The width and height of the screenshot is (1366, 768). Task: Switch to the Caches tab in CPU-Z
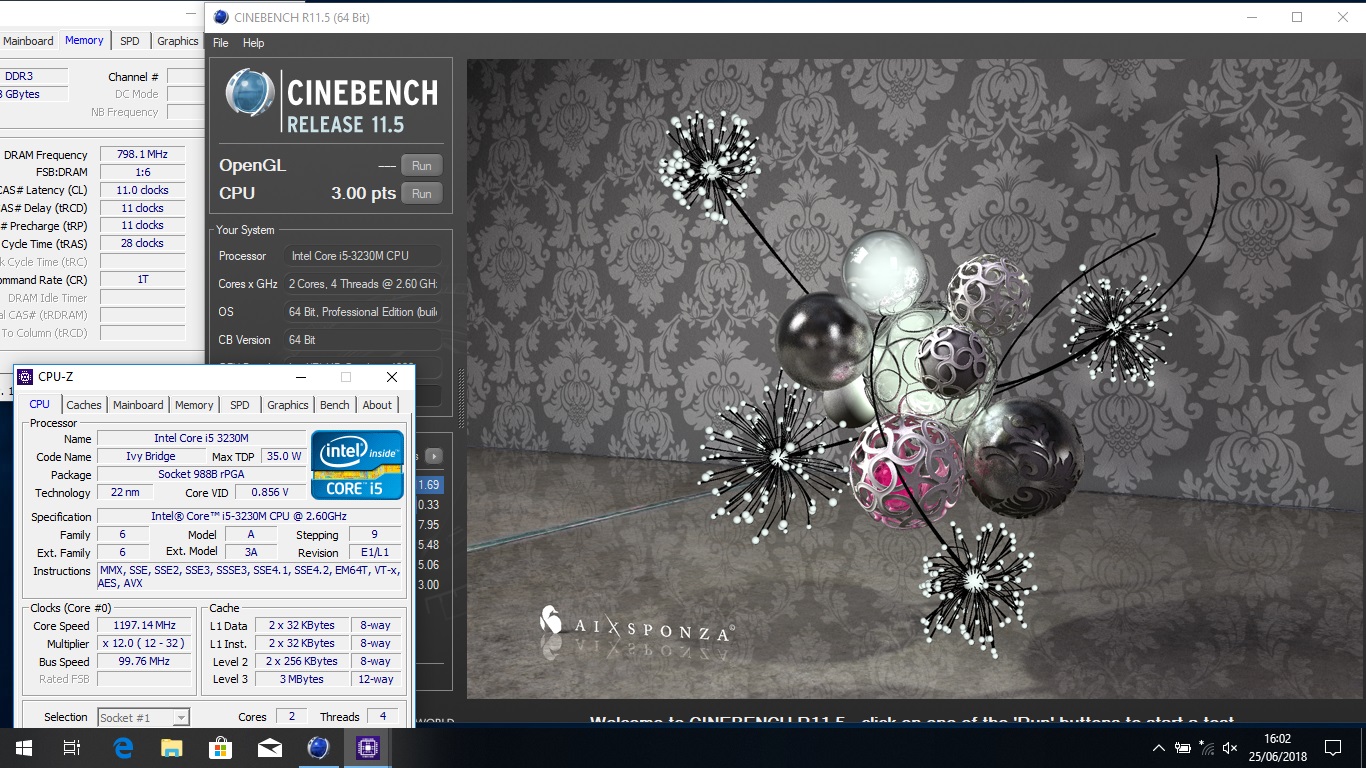point(84,405)
